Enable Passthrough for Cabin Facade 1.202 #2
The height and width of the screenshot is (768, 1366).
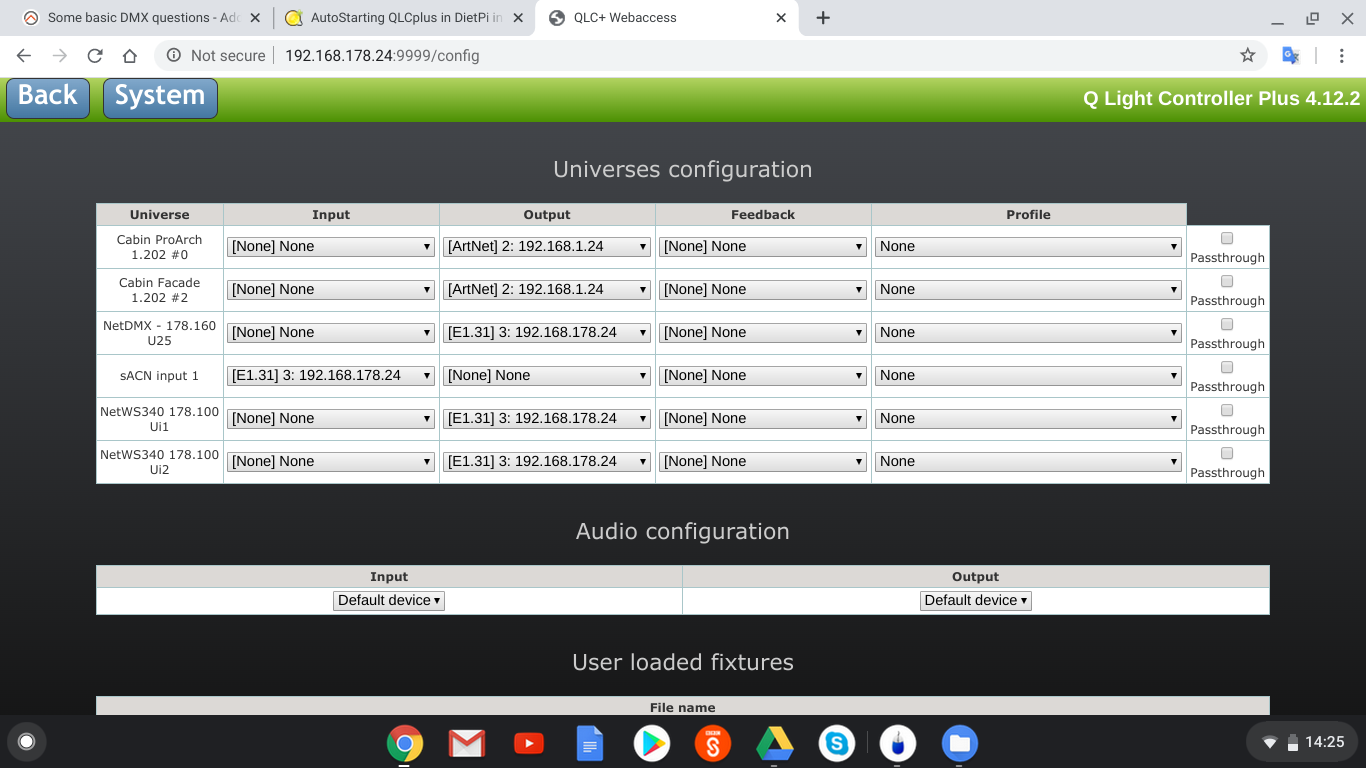(1227, 281)
